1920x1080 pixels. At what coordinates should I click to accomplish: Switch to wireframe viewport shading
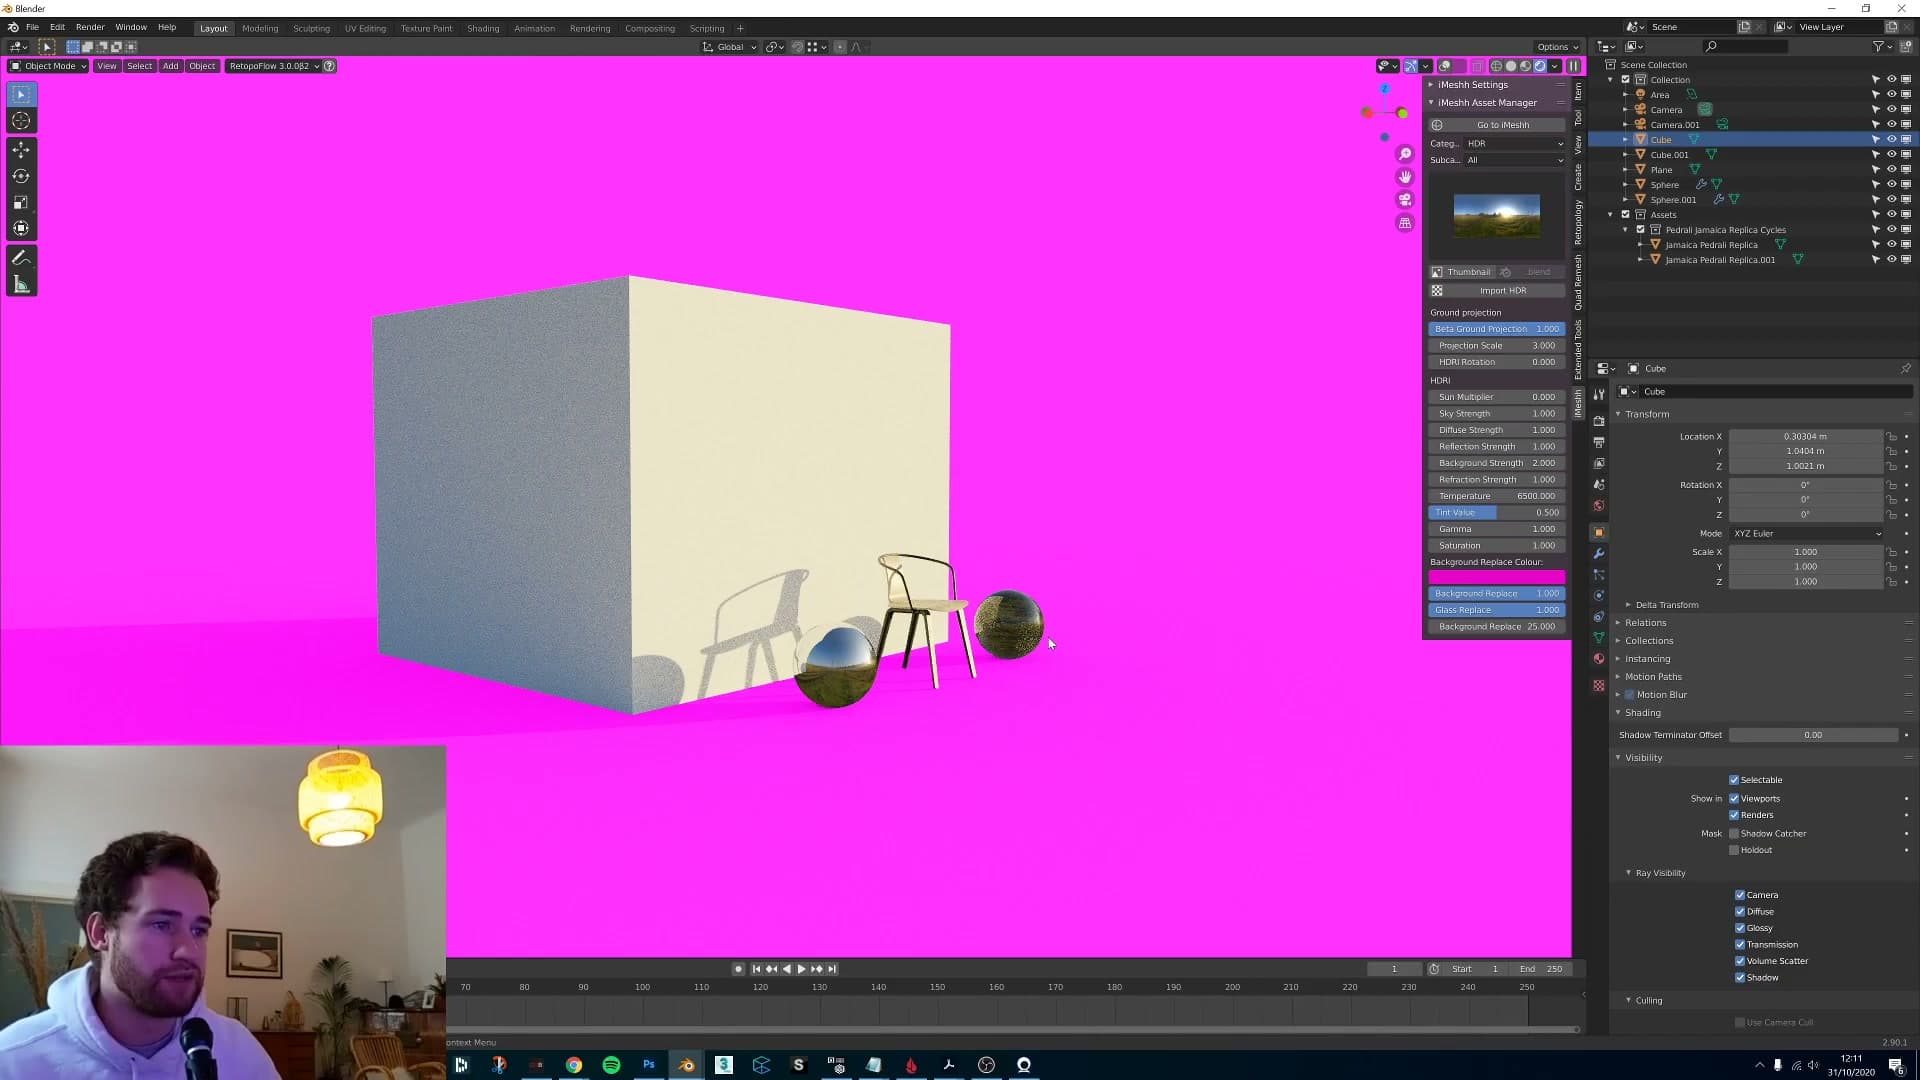[1496, 66]
